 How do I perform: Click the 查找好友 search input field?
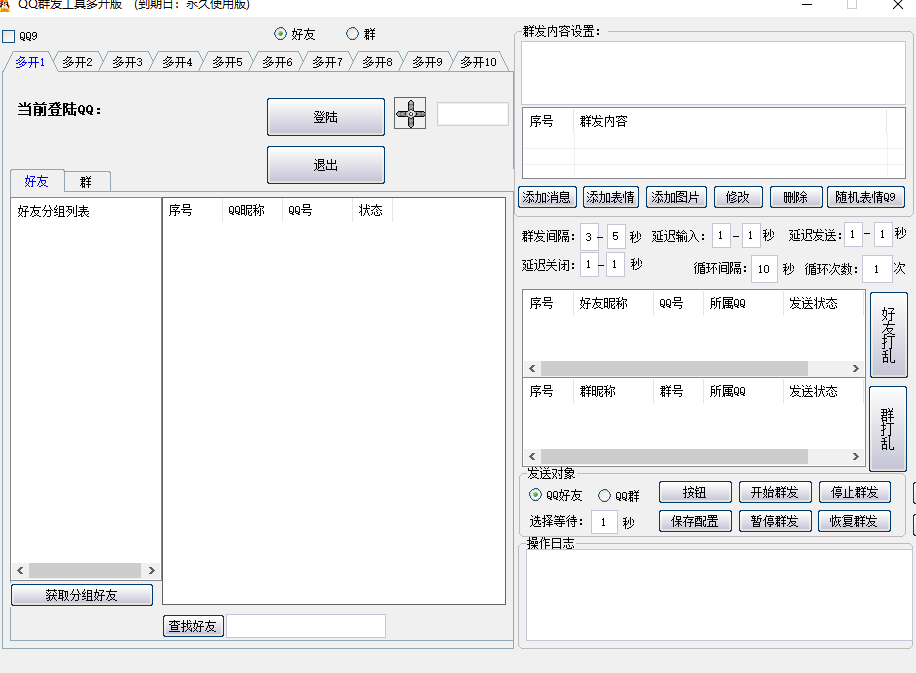(305, 626)
